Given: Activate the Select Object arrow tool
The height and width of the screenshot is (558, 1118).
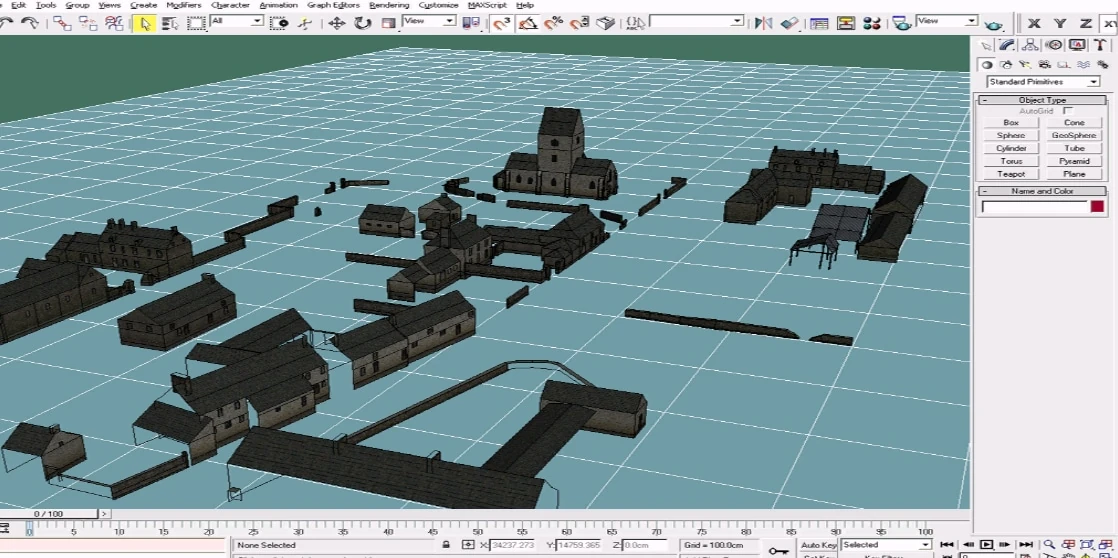Looking at the screenshot, I should click(144, 23).
